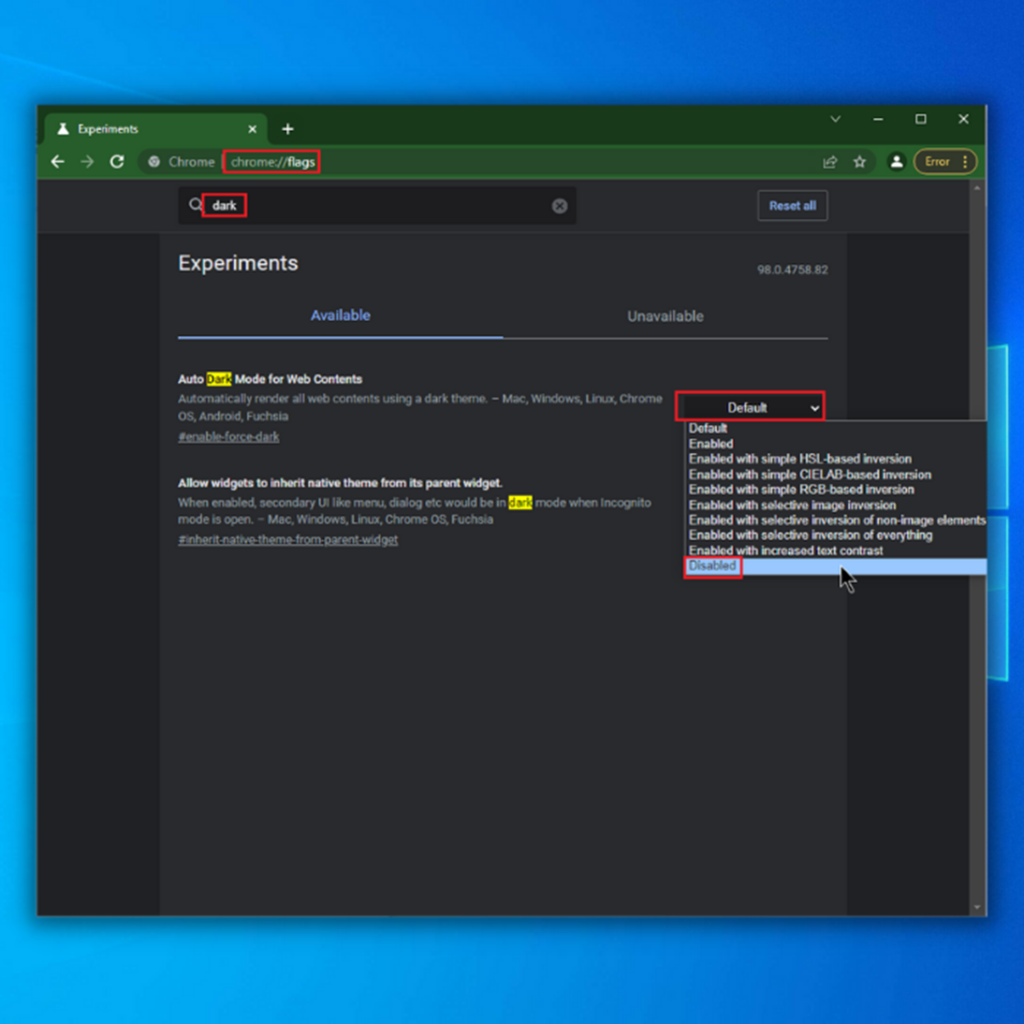This screenshot has width=1024, height=1024.
Task: Click the Chrome site info icon
Action: [154, 161]
